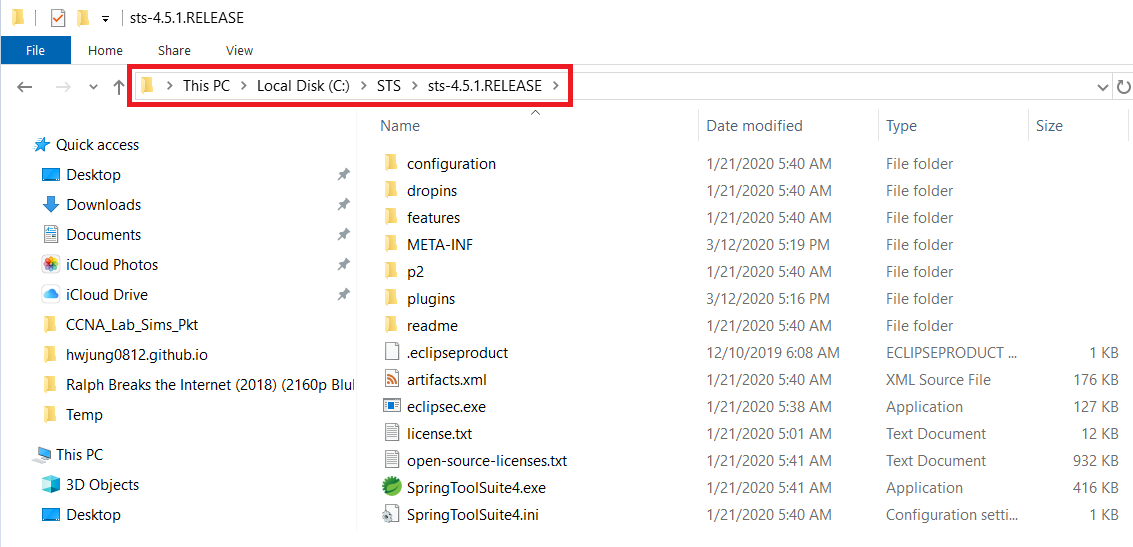This screenshot has height=547, width=1133.
Task: Unpin iCloud Drive from Quick access
Action: click(344, 294)
